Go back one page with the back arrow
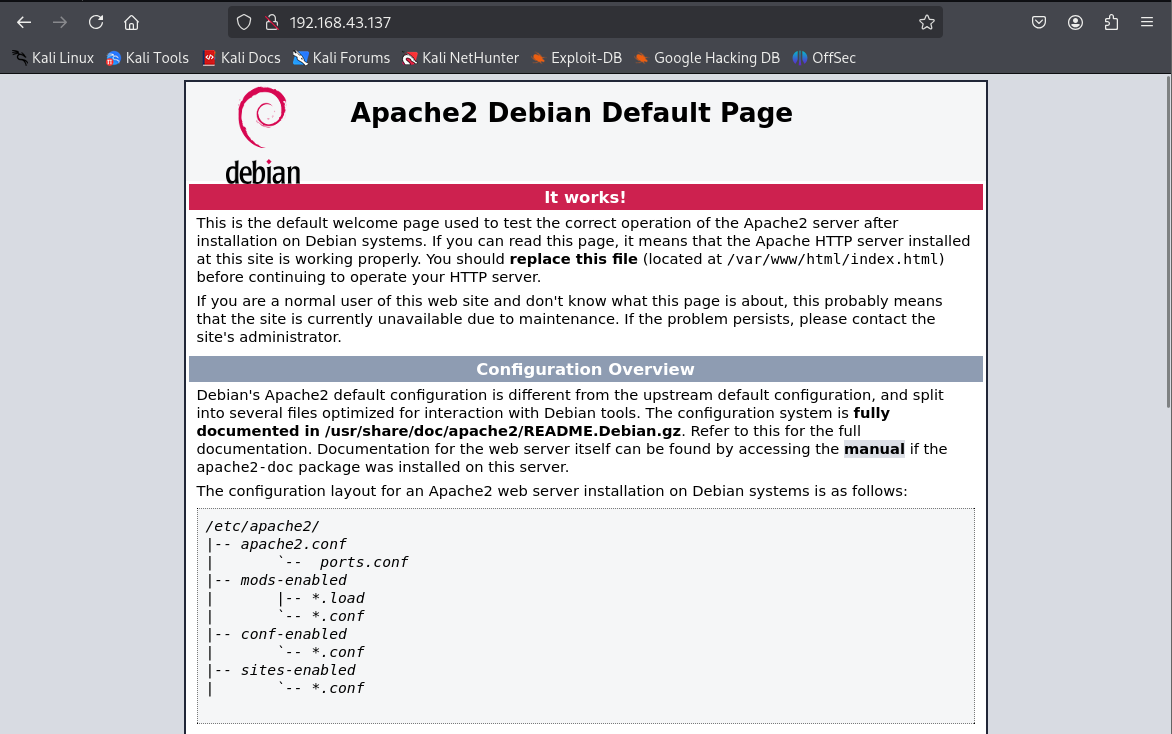The height and width of the screenshot is (734, 1172). (x=24, y=22)
